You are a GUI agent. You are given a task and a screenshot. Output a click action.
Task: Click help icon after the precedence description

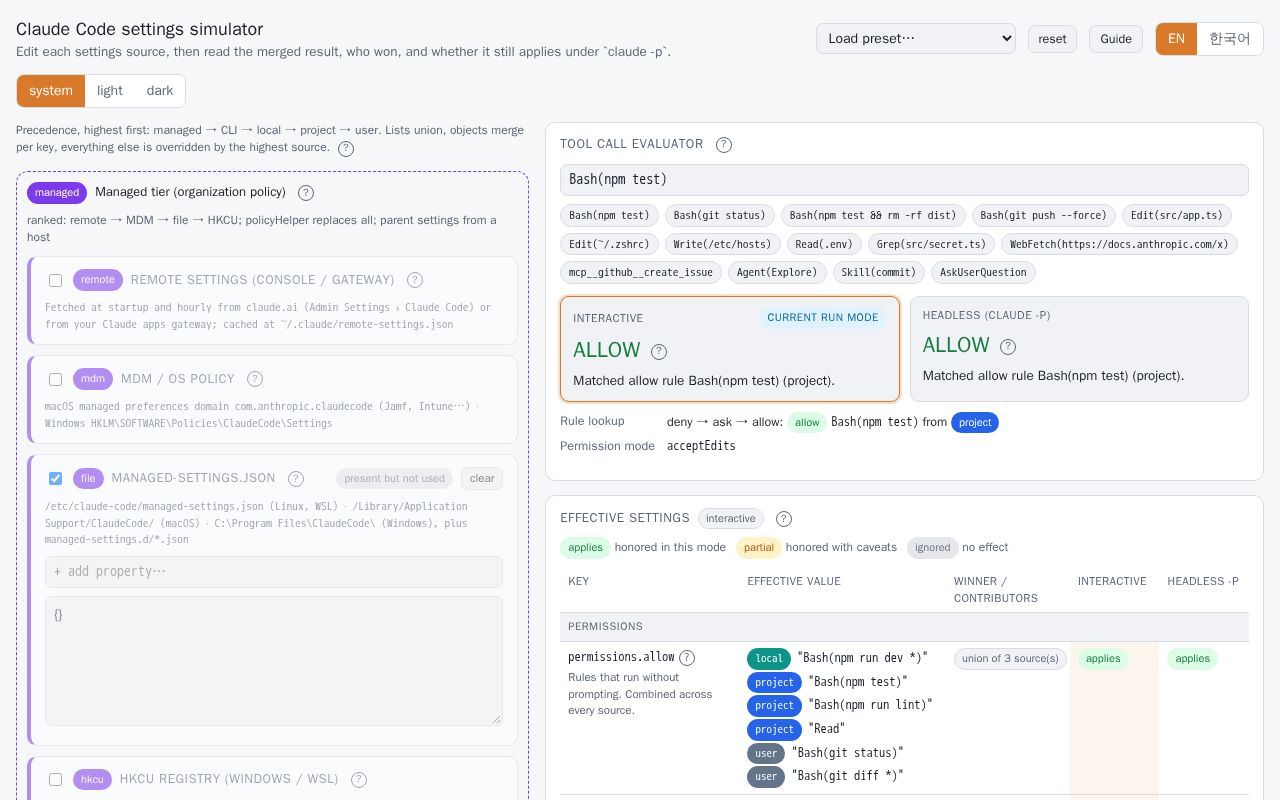(x=346, y=149)
